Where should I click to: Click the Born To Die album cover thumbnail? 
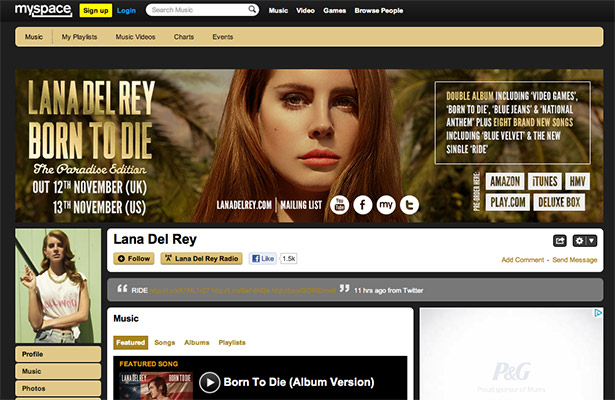click(x=156, y=386)
